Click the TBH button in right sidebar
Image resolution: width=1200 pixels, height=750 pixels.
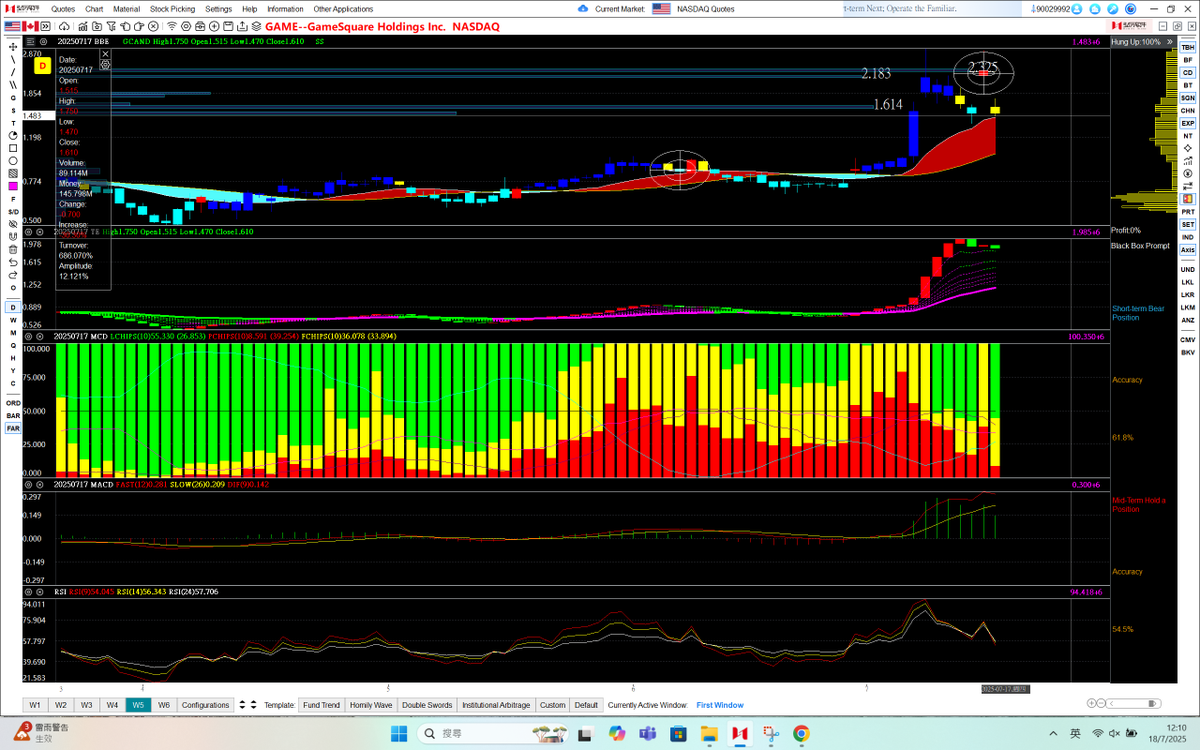(x=1188, y=48)
